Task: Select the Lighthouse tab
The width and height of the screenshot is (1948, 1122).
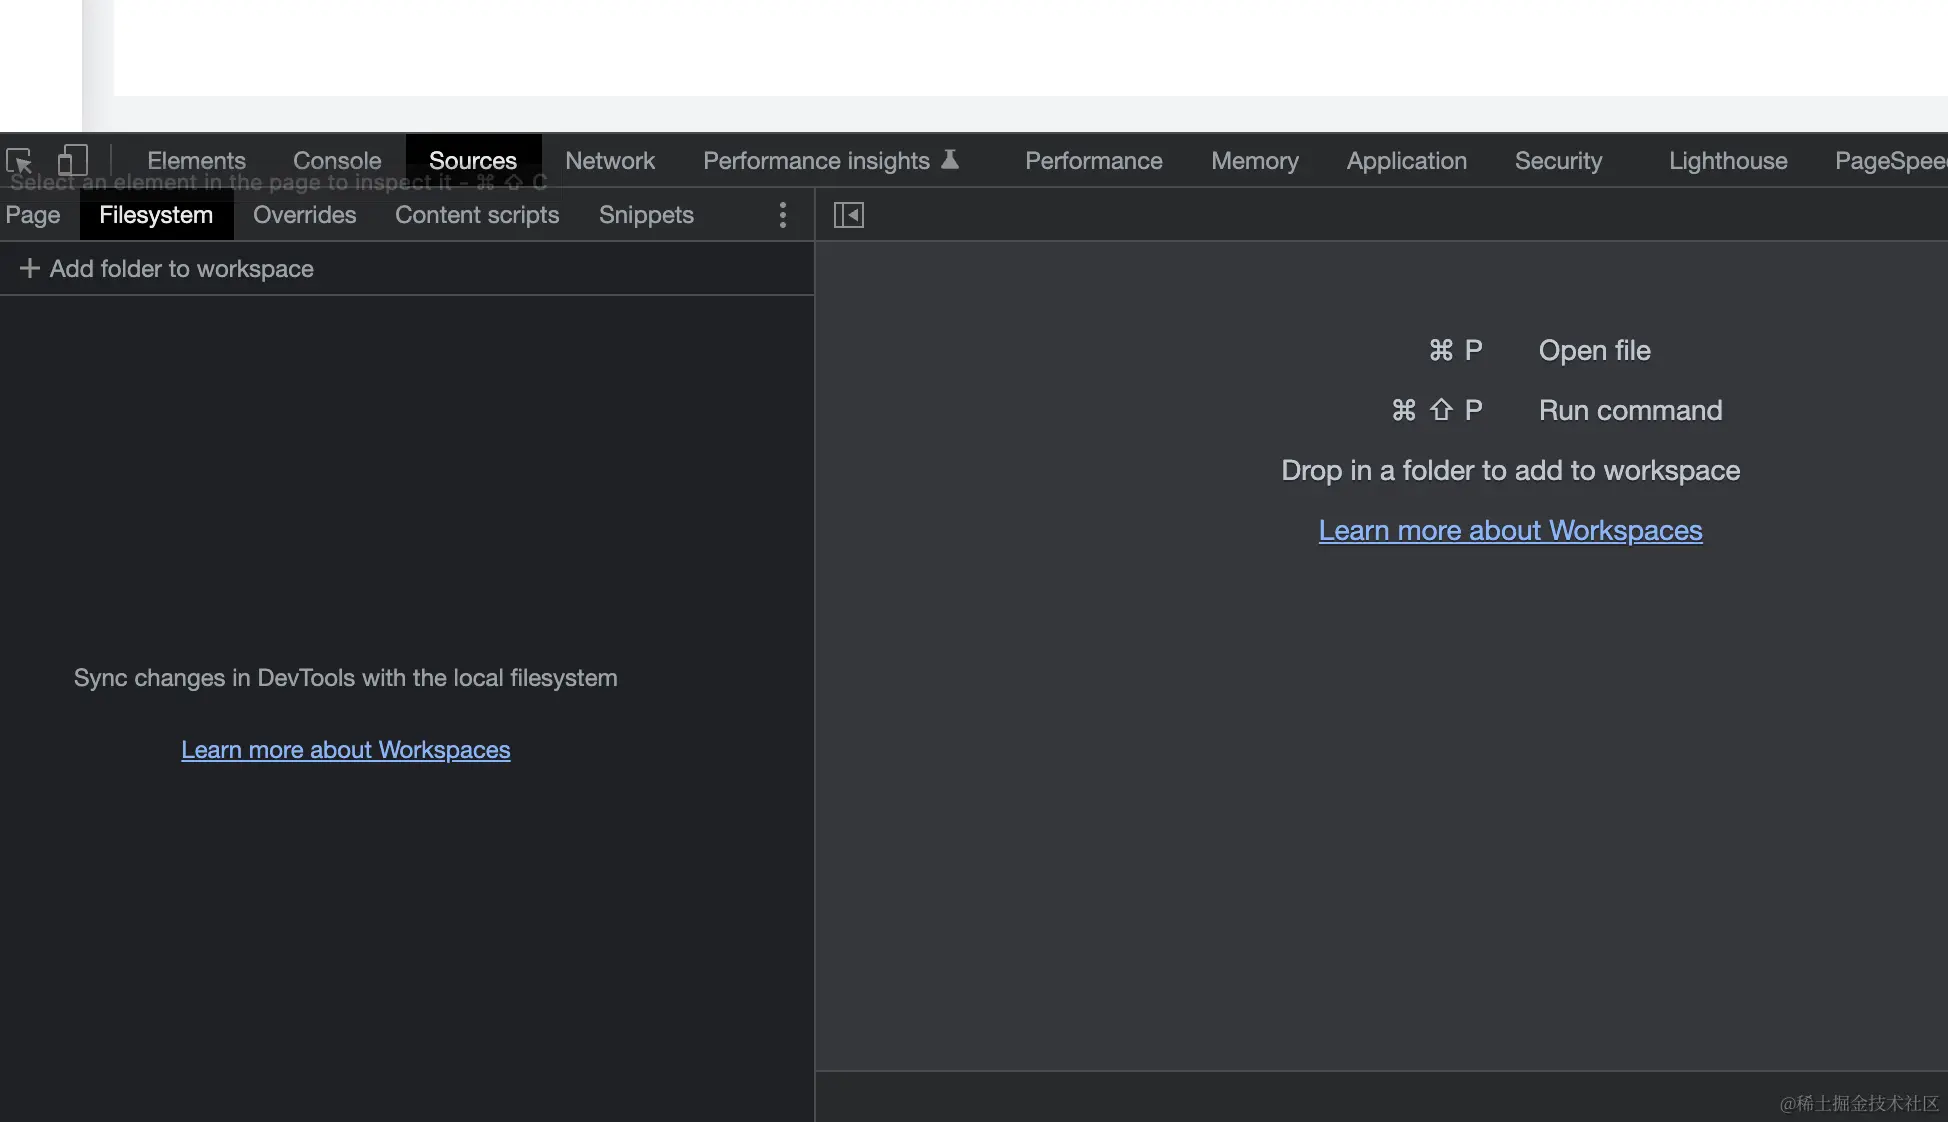Action: 1727,160
